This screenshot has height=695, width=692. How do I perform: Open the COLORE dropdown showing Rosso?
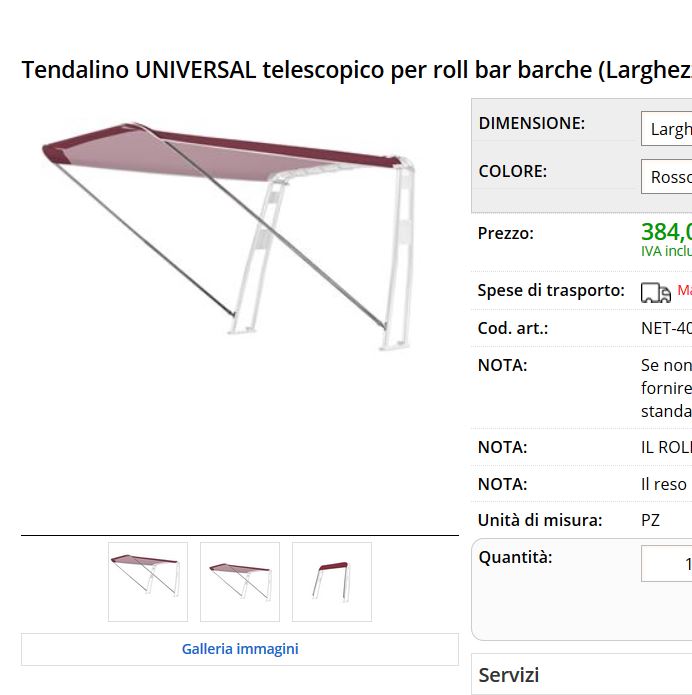point(666,177)
